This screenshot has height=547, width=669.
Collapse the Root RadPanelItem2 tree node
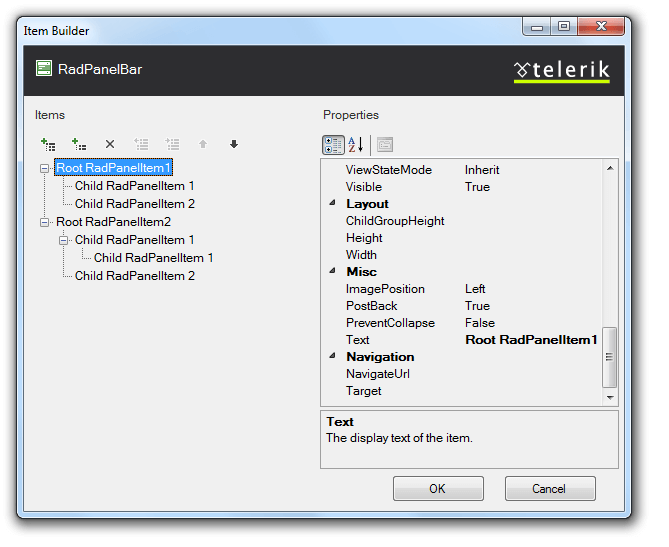coord(45,222)
